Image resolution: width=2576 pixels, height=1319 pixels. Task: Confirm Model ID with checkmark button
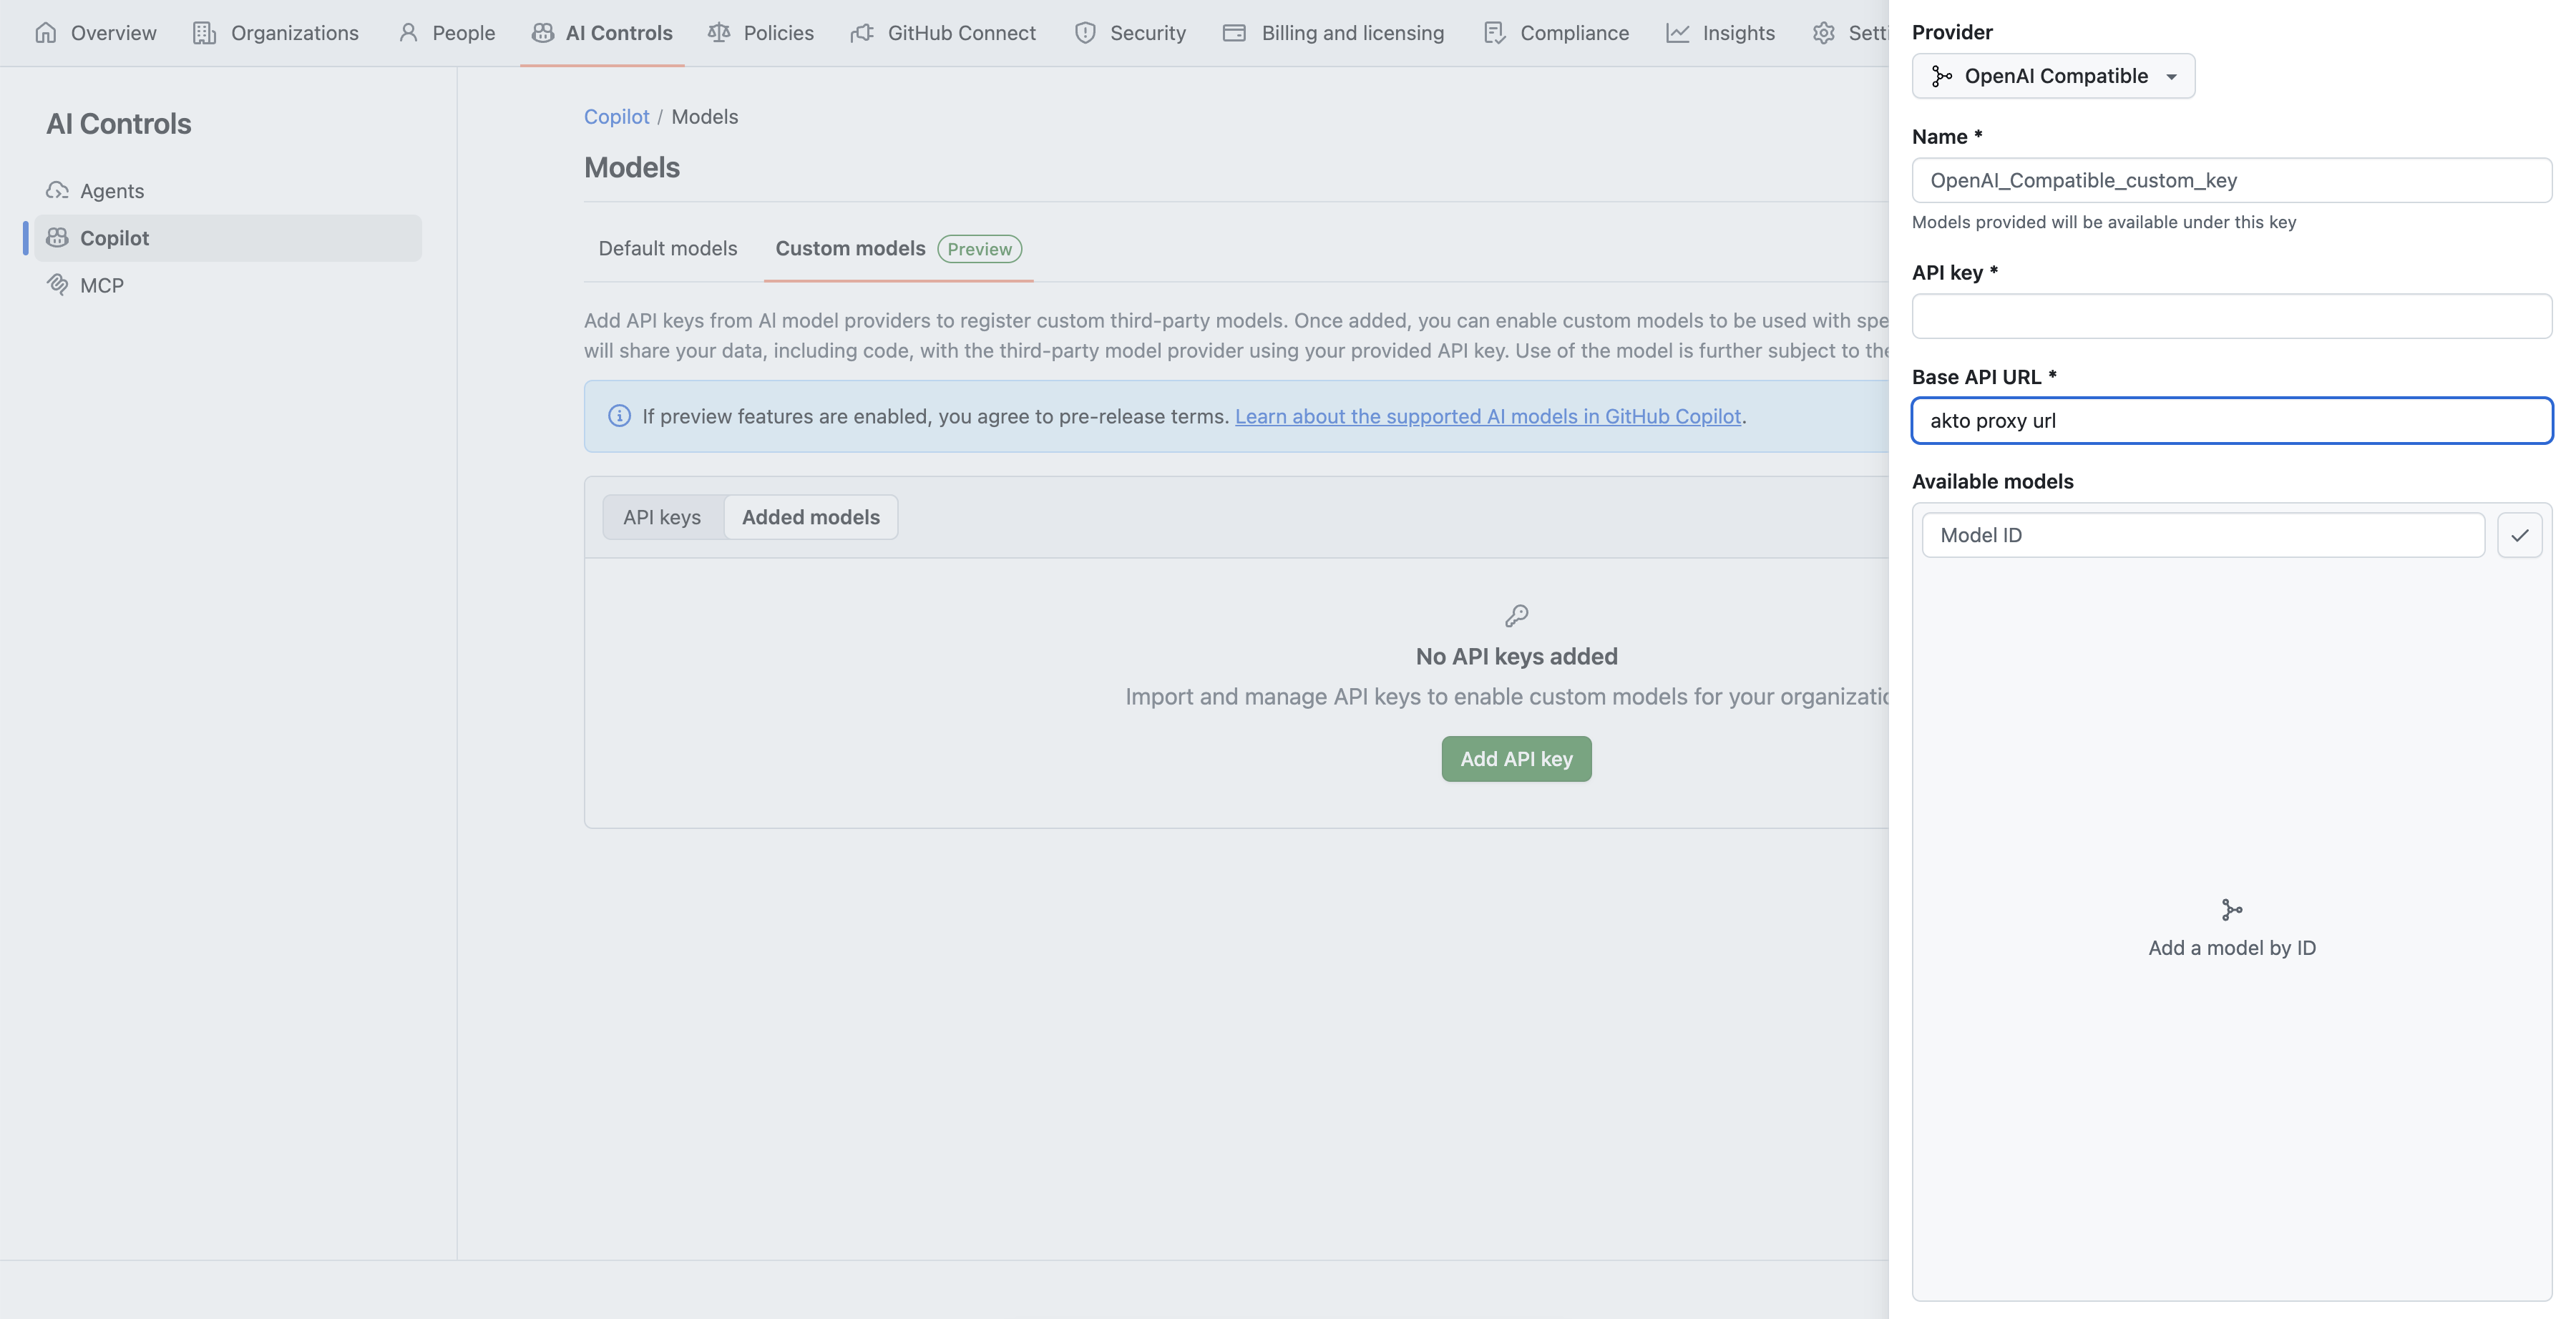click(2519, 535)
